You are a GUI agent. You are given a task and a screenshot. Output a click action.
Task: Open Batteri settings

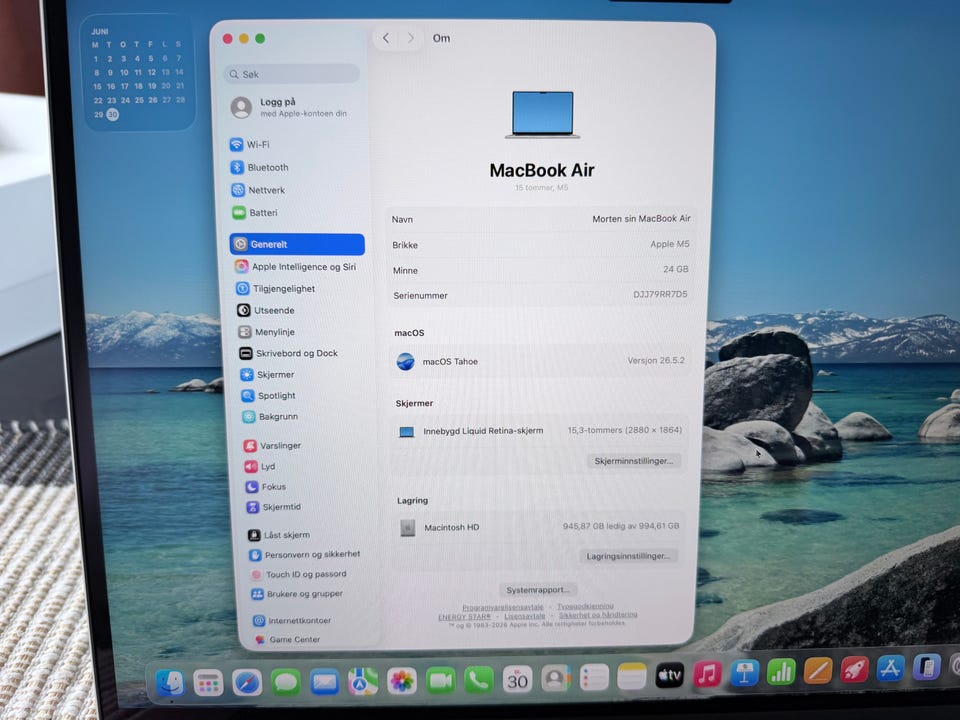(255, 212)
